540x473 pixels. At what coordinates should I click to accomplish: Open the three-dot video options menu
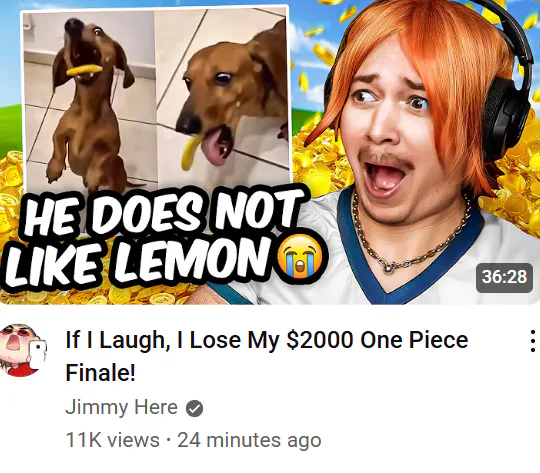(532, 341)
